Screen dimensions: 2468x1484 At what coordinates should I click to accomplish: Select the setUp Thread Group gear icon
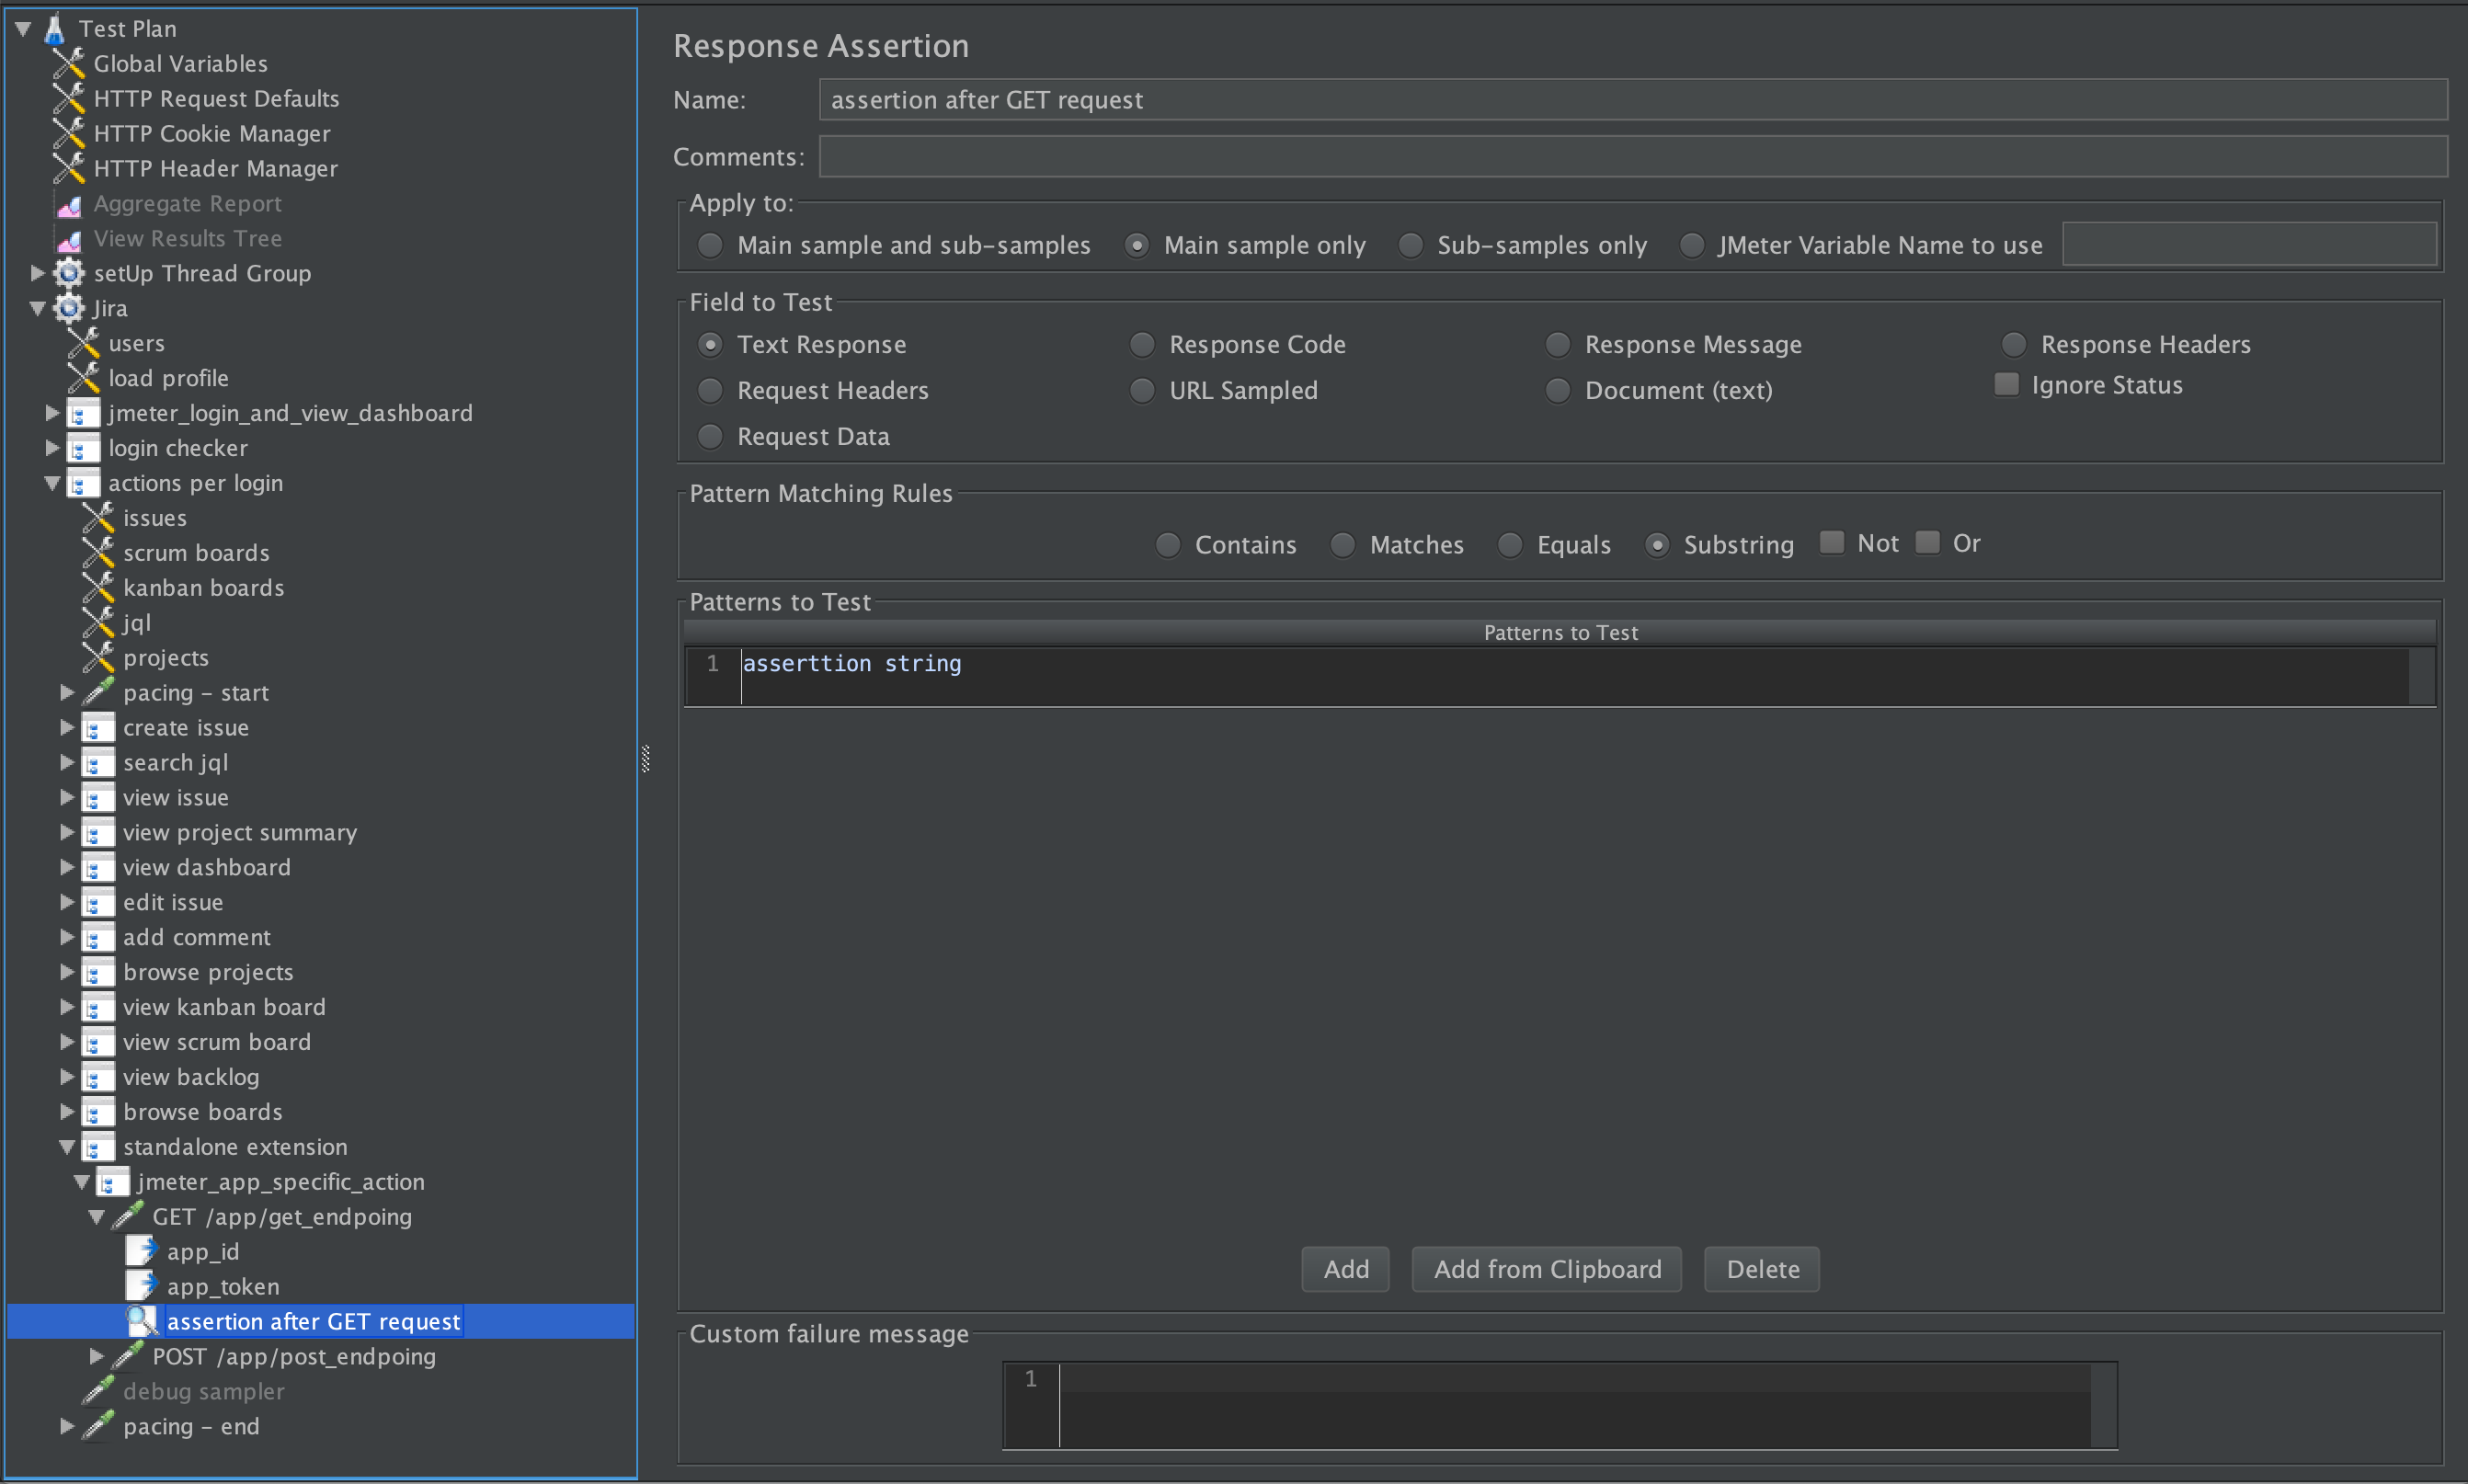click(67, 272)
